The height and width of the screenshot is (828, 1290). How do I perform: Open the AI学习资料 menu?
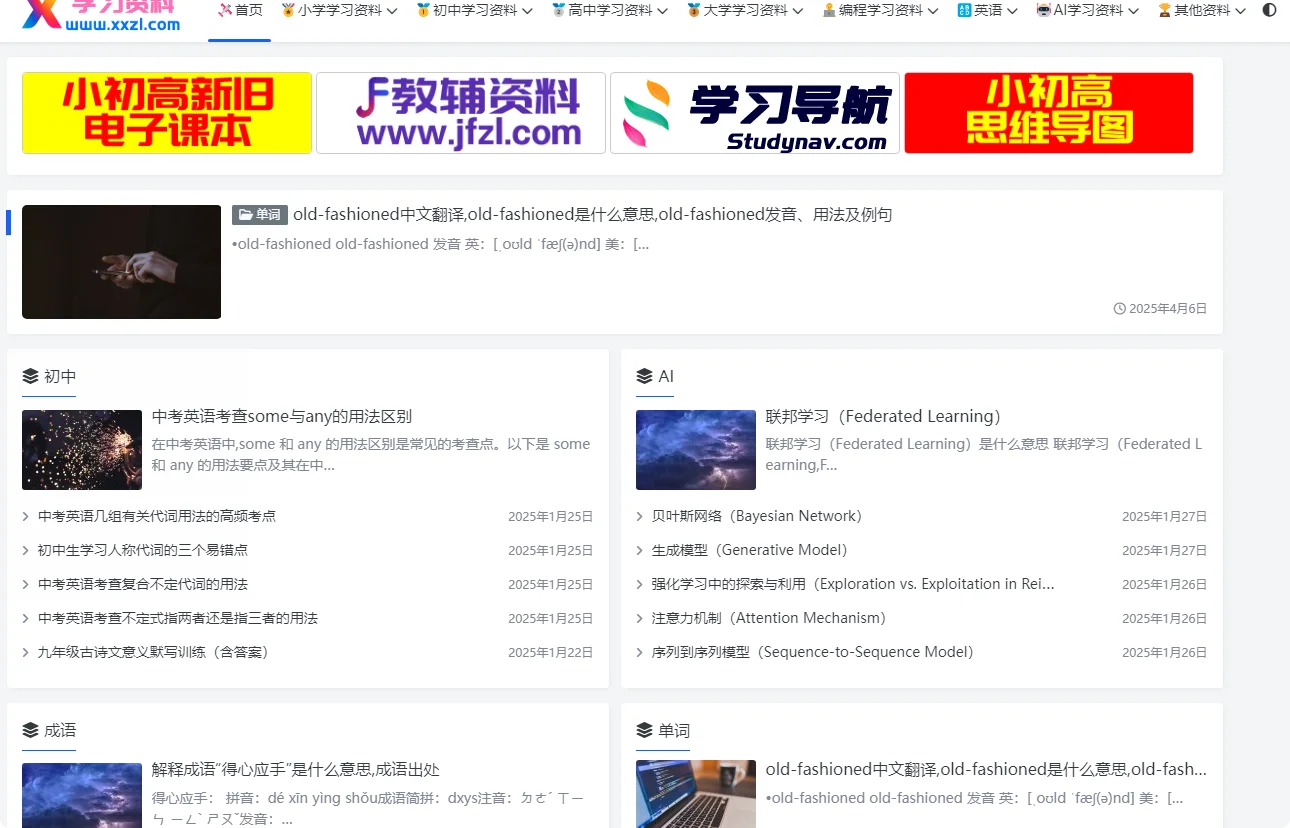tap(1088, 11)
